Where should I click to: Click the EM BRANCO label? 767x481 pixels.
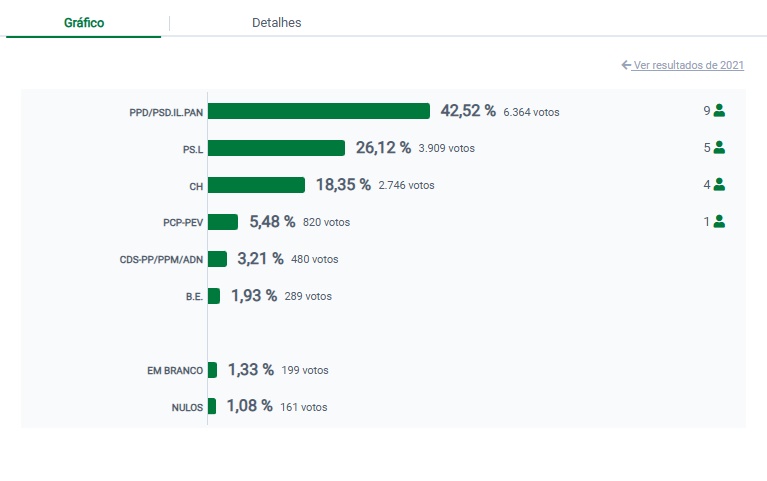(175, 371)
